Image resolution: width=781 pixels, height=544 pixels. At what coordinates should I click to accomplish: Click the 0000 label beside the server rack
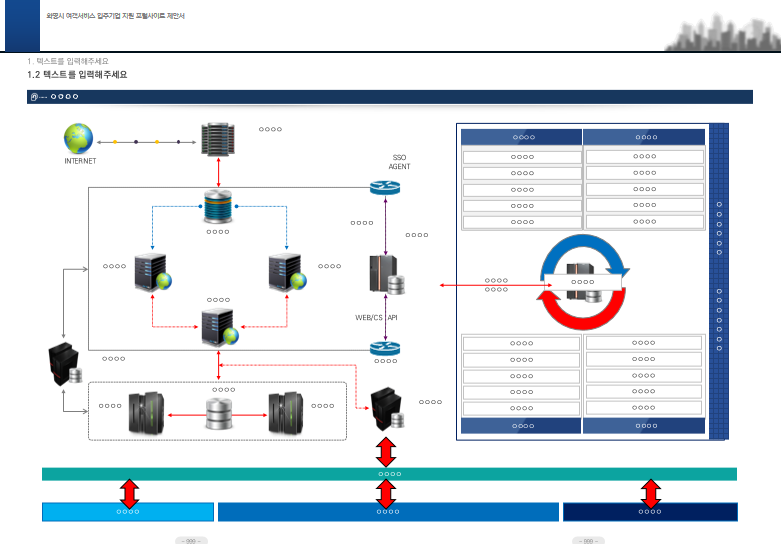(270, 129)
